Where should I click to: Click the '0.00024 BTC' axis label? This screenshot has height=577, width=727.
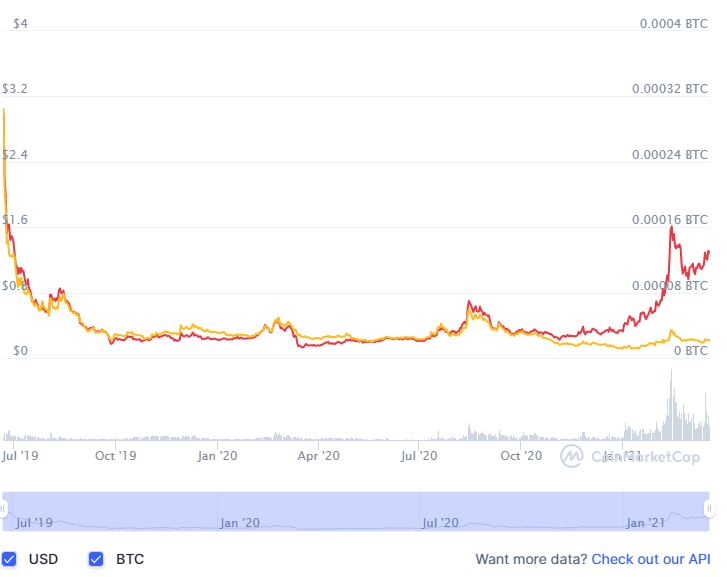[x=670, y=154]
